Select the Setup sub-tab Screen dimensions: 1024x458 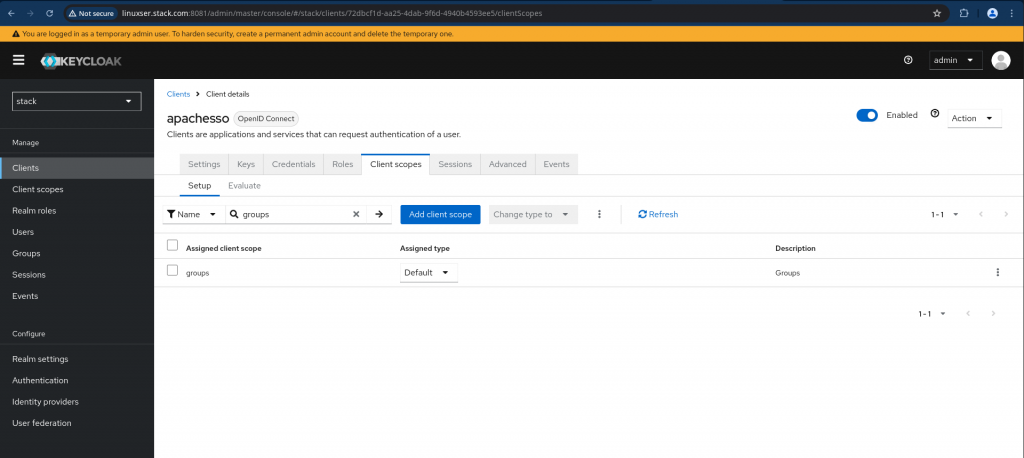(x=199, y=186)
